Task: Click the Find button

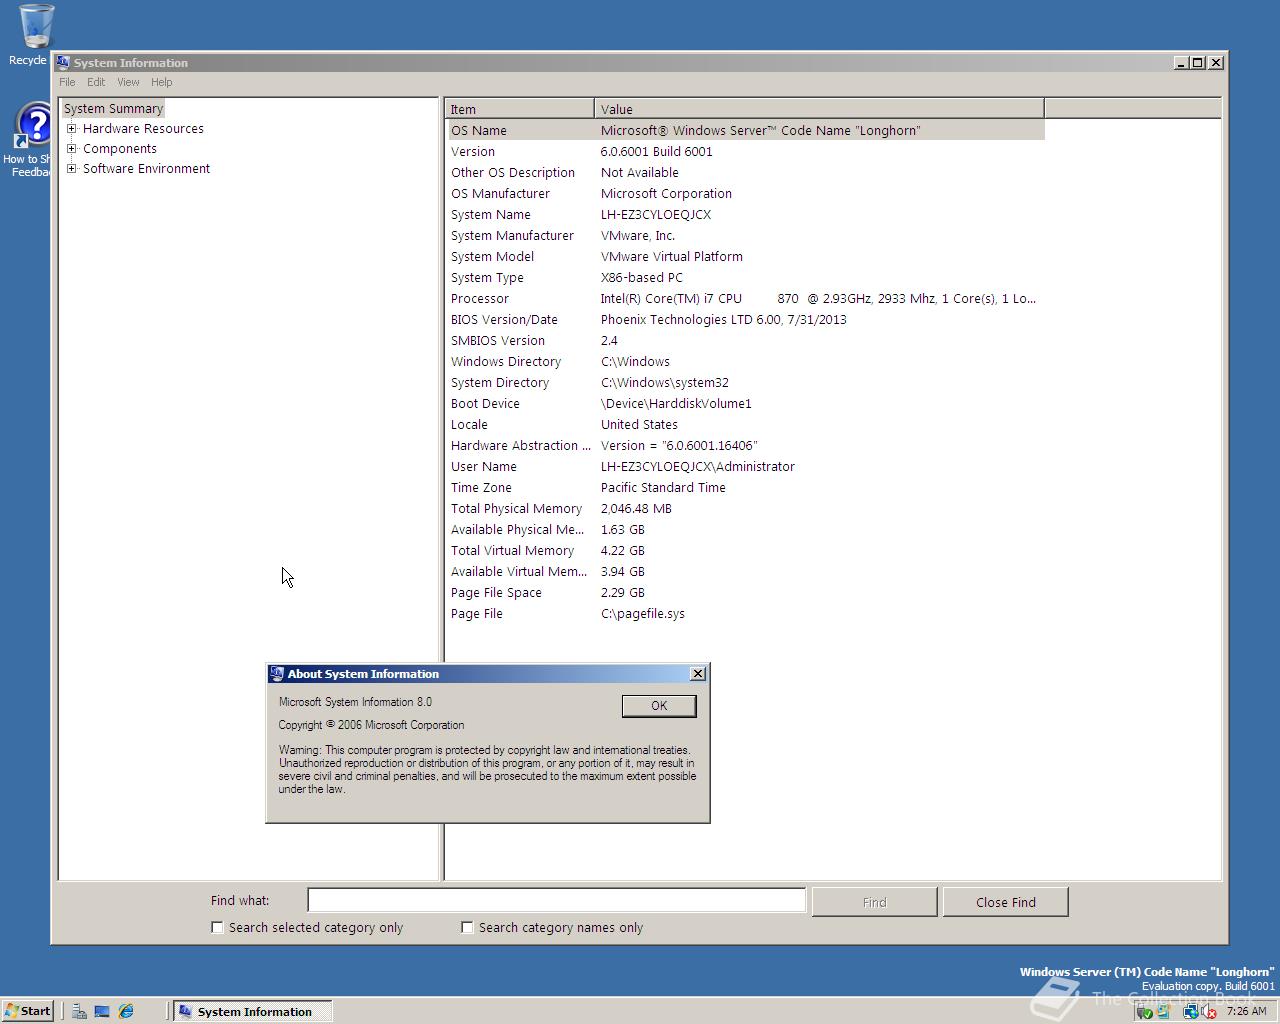Action: point(874,902)
